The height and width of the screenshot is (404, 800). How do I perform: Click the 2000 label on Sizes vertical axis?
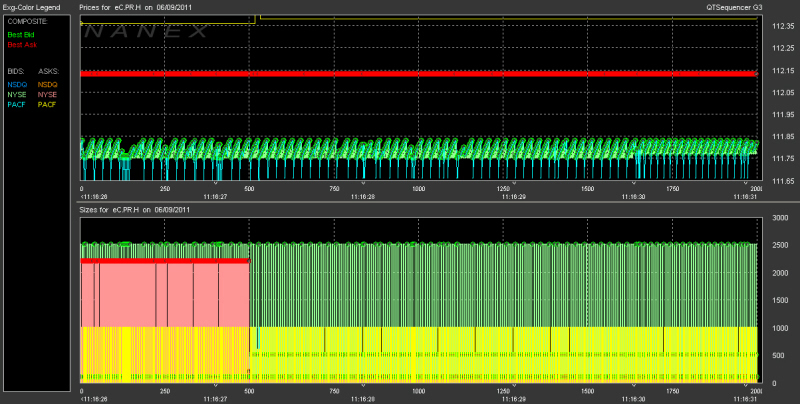(x=780, y=273)
